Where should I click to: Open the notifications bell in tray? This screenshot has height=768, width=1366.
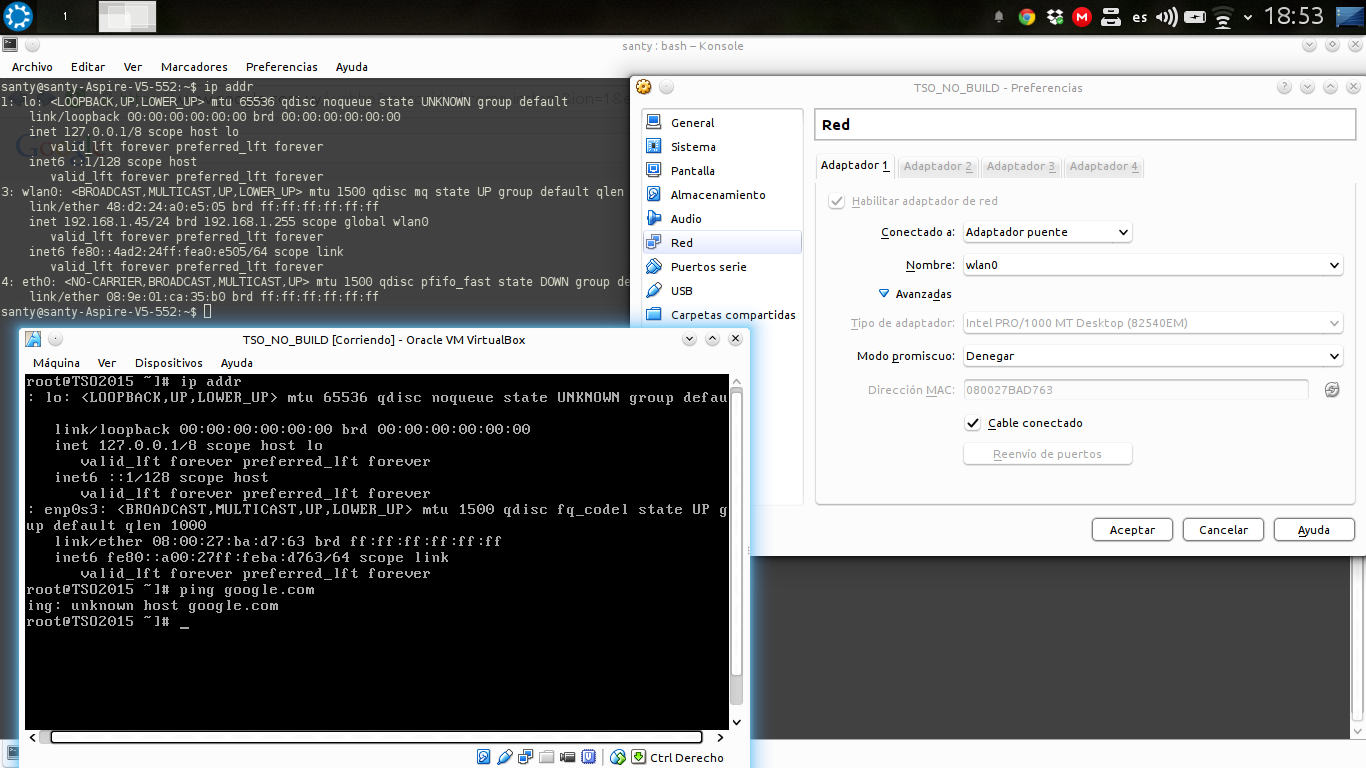coord(998,17)
